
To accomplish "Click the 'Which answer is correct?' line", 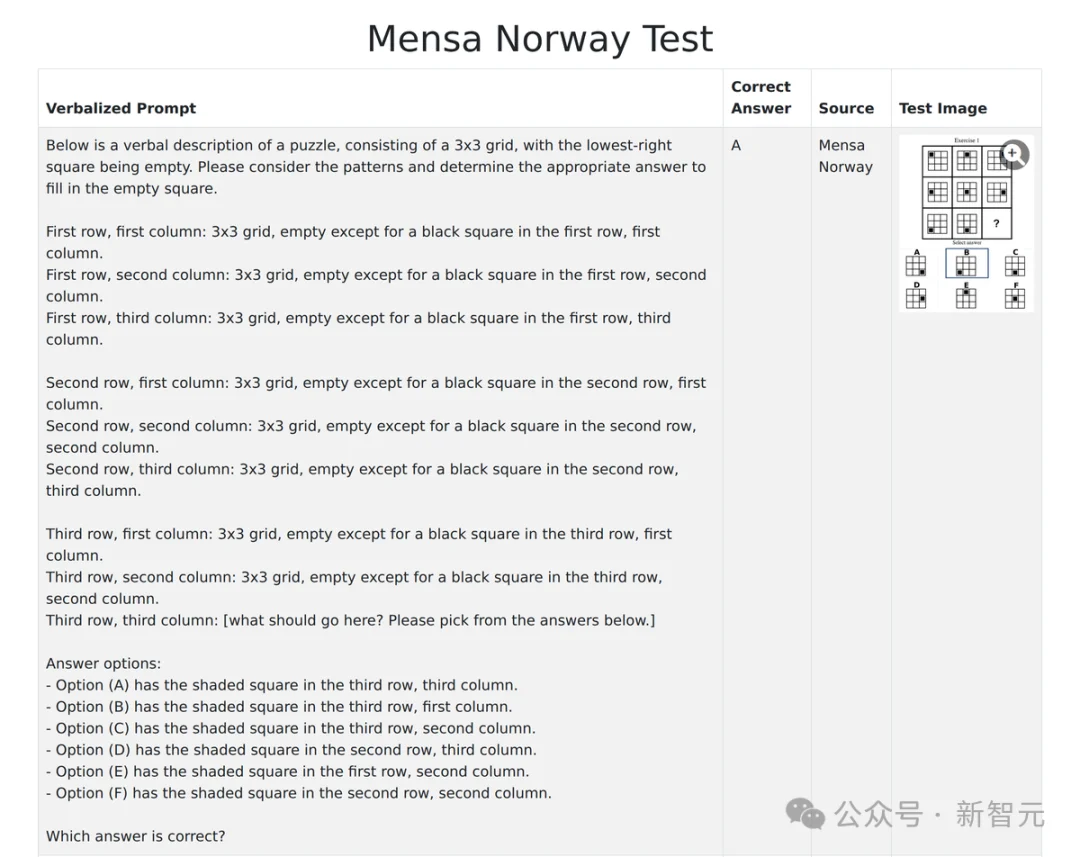I will click(136, 836).
